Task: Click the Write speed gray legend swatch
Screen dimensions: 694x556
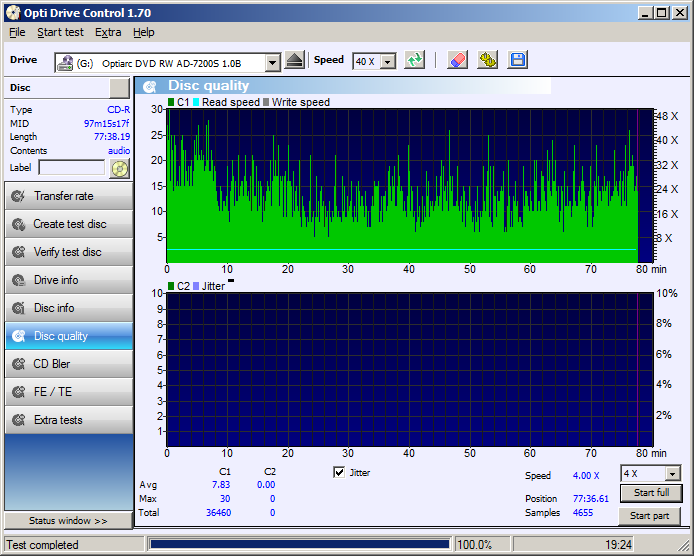Action: click(266, 102)
